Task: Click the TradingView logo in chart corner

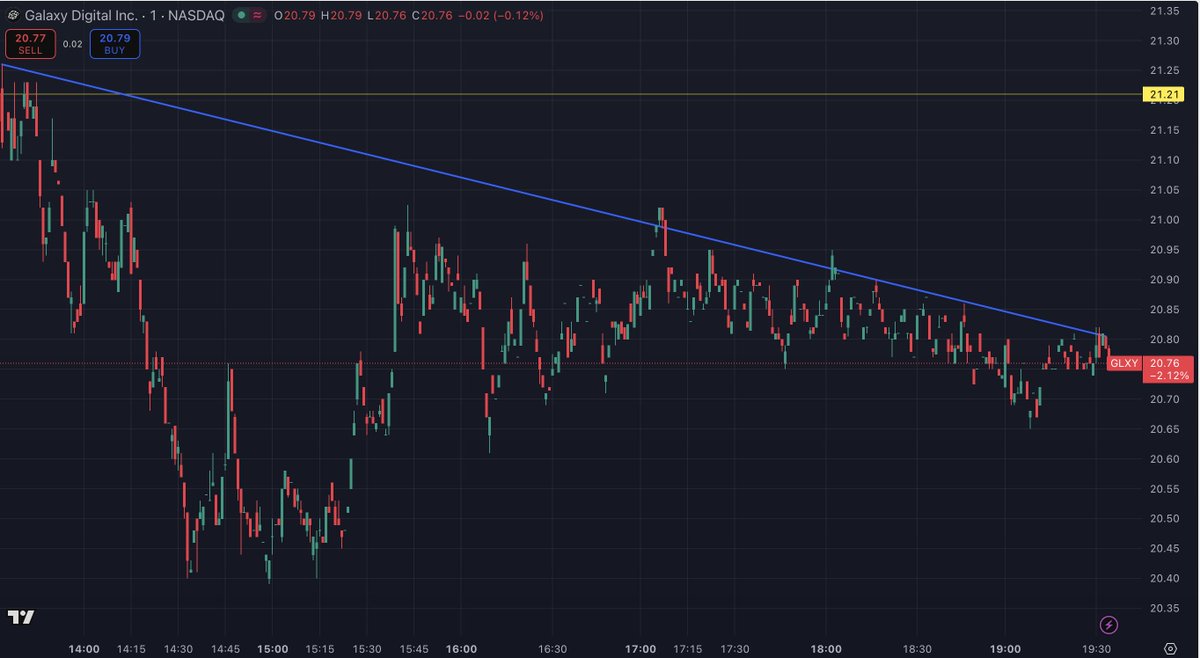Action: click(20, 617)
